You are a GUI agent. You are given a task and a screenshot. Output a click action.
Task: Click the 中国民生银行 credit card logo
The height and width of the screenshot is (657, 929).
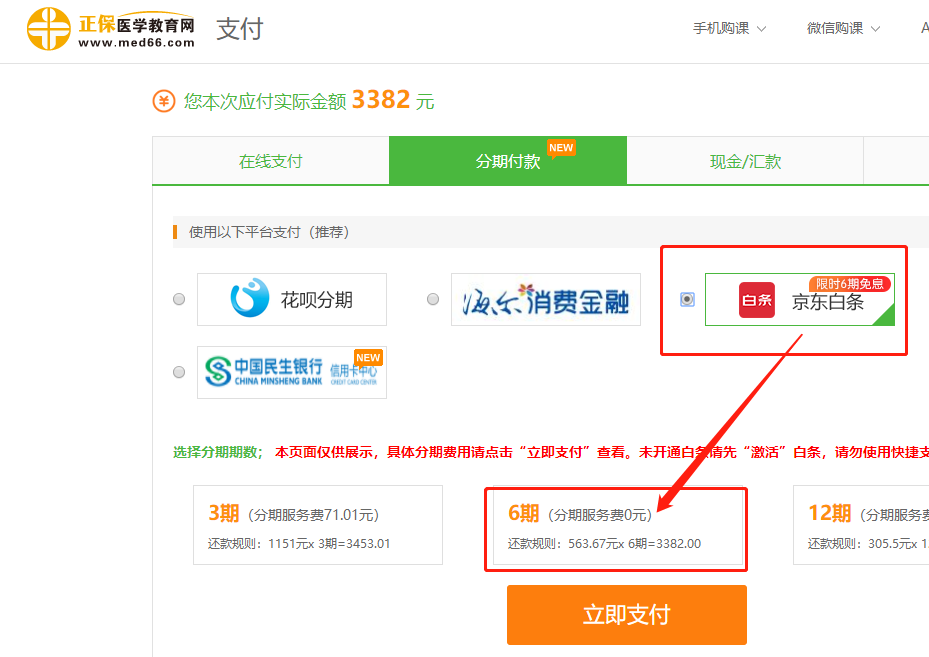pyautogui.click(x=292, y=372)
